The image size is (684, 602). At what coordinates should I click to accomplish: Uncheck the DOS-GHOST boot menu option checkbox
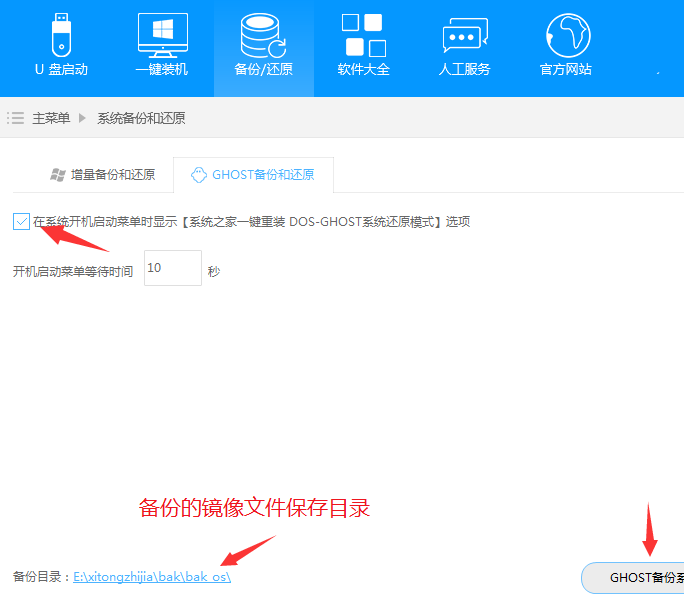pyautogui.click(x=22, y=221)
